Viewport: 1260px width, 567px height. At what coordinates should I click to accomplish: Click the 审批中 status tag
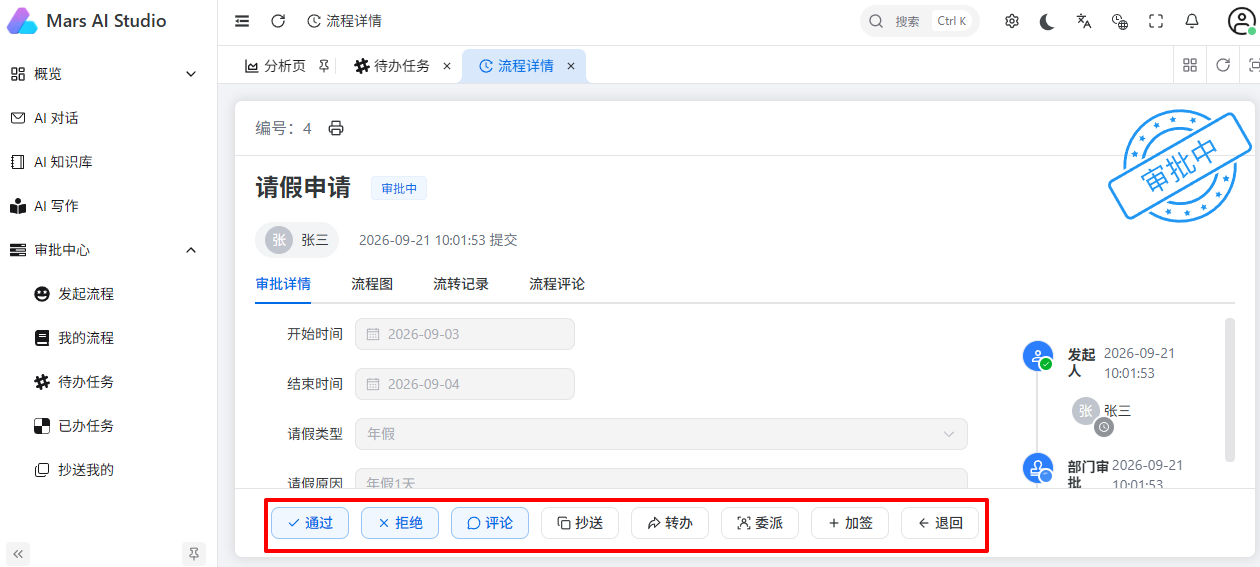click(399, 188)
